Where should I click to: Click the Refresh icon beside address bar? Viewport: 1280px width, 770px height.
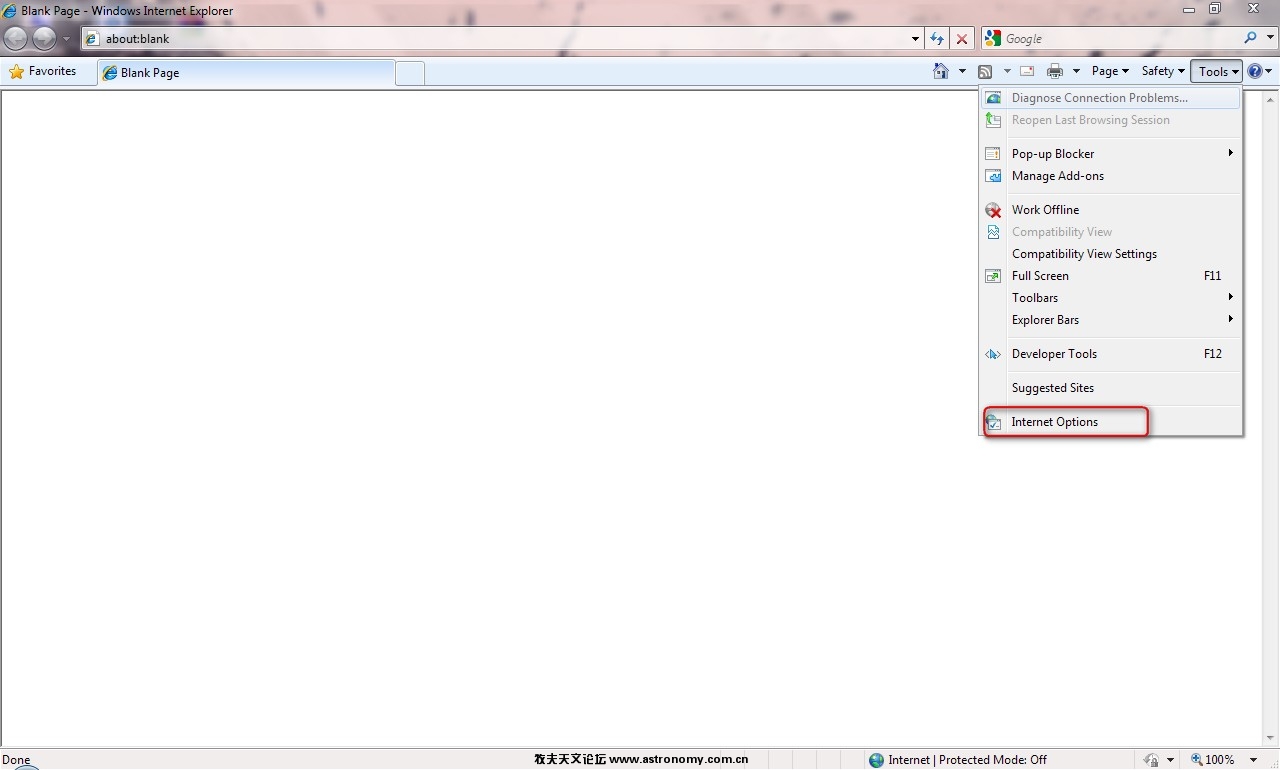[x=937, y=39]
